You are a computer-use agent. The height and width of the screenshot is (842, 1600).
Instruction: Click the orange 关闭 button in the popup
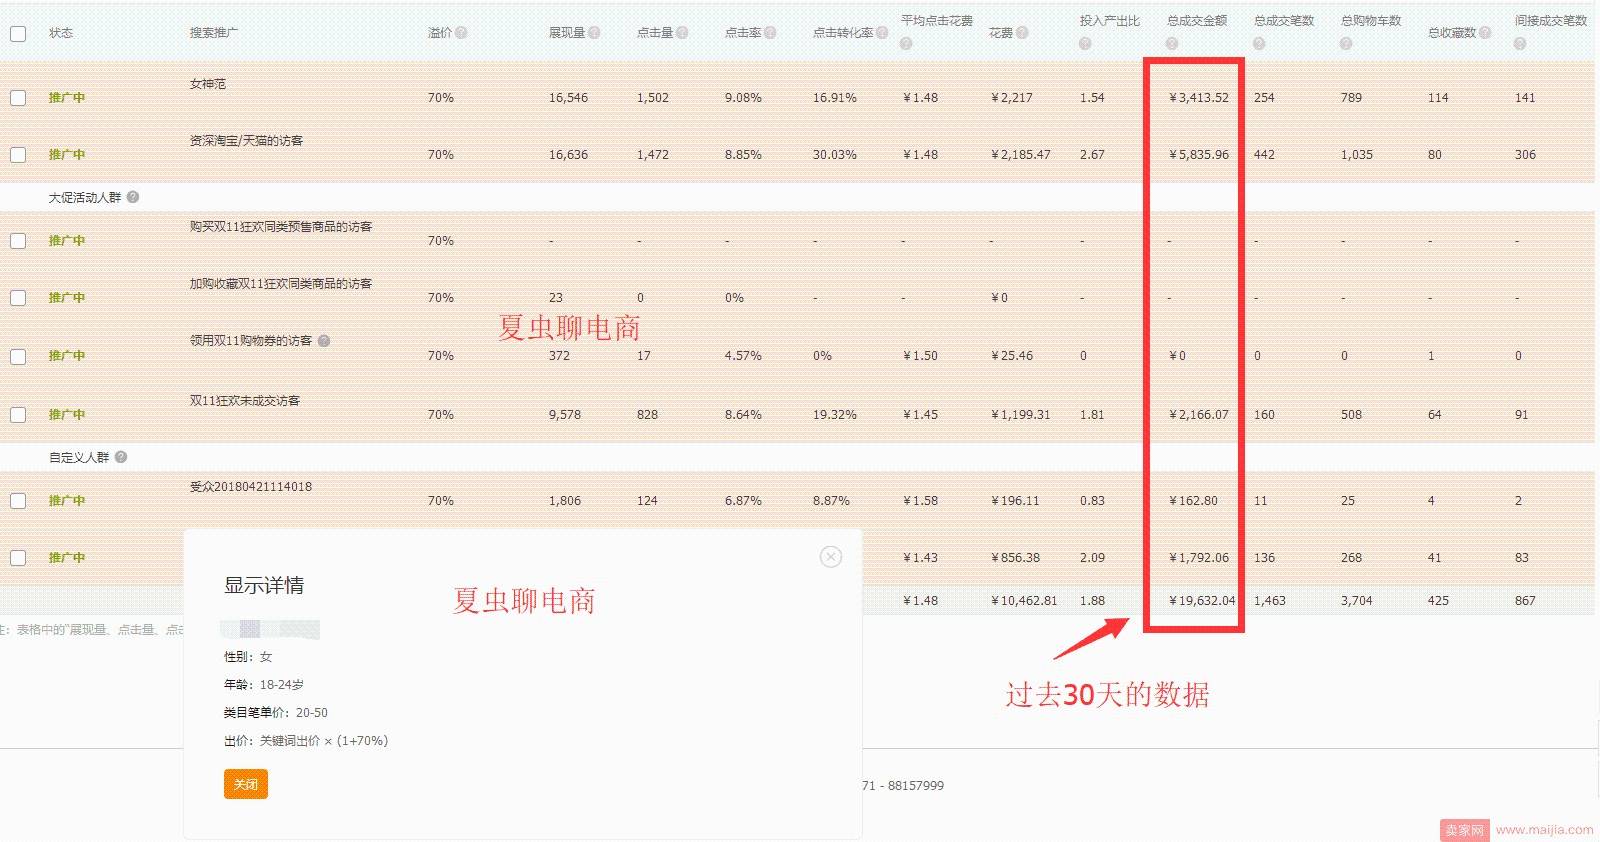246,784
